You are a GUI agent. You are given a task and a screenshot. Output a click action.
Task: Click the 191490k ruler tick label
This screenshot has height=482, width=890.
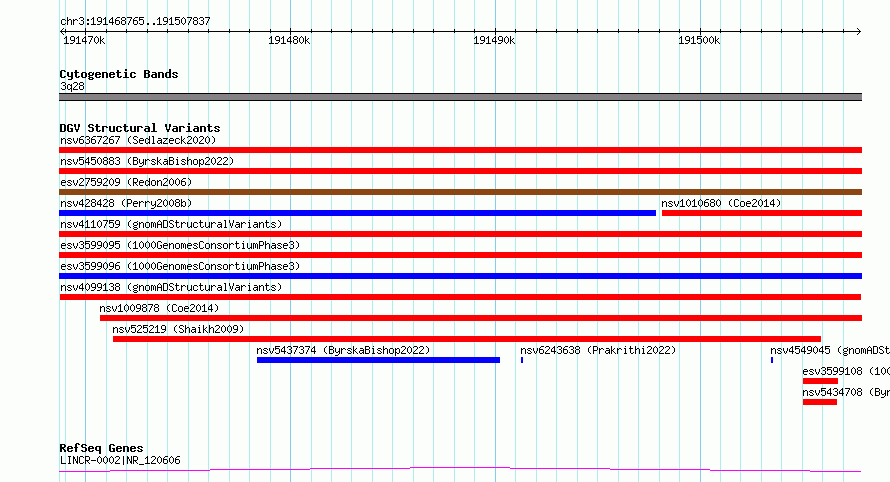[494, 40]
